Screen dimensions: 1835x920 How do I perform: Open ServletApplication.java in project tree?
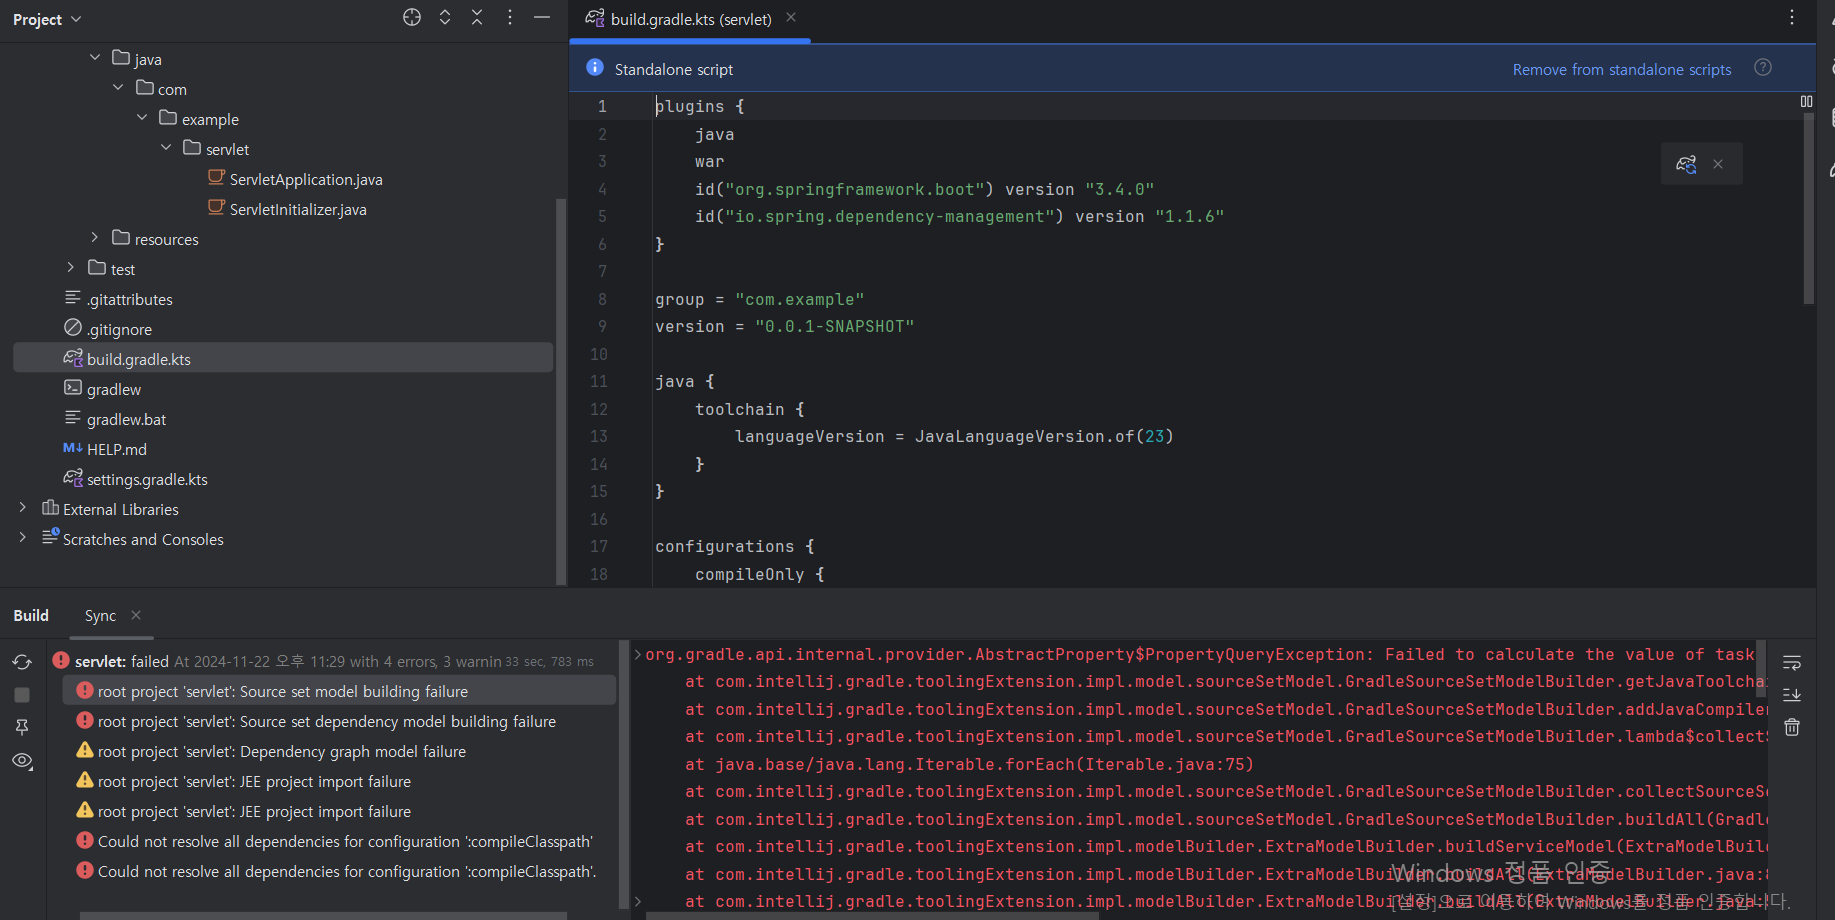(x=306, y=179)
